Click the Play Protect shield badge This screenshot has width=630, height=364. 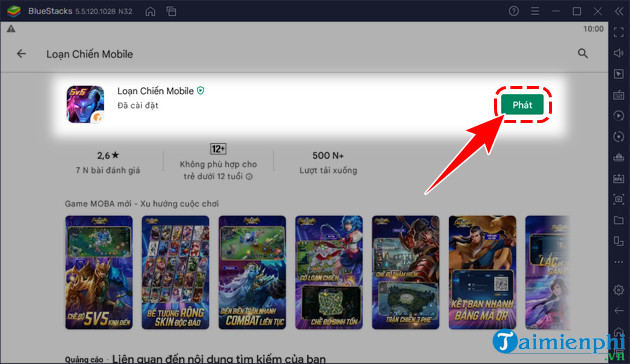pyautogui.click(x=200, y=91)
